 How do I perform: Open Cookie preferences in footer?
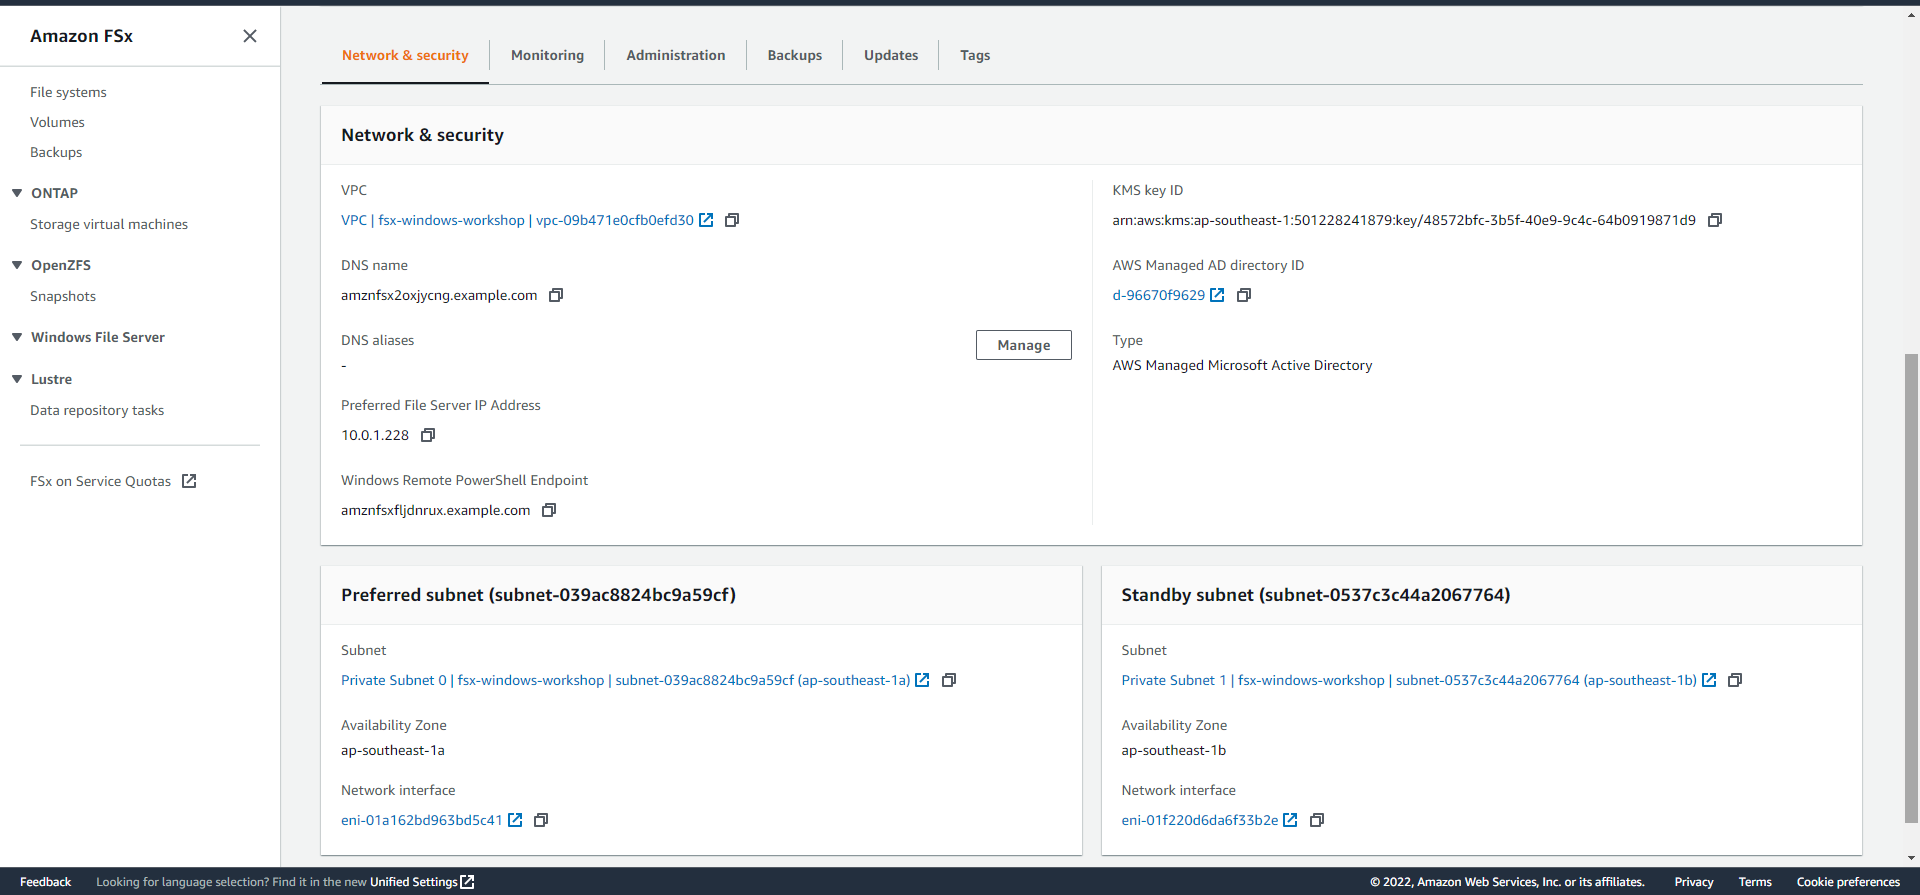1848,882
